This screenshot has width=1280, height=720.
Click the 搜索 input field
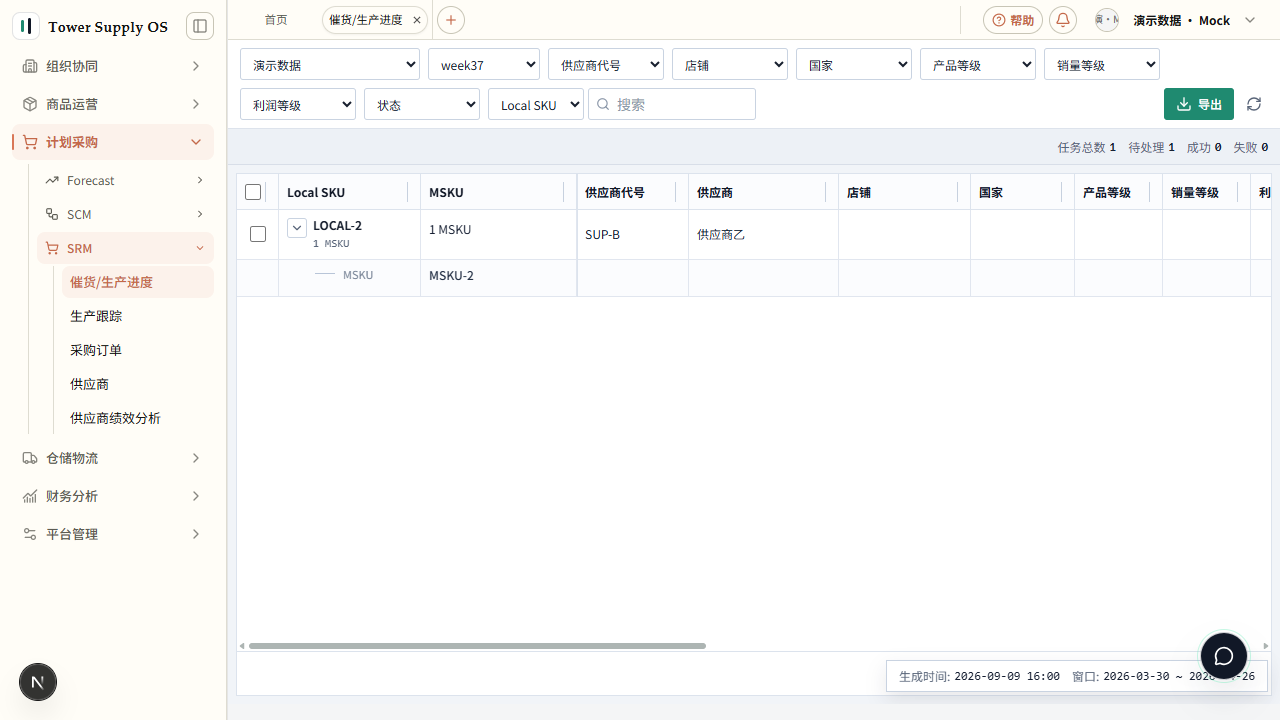click(672, 104)
